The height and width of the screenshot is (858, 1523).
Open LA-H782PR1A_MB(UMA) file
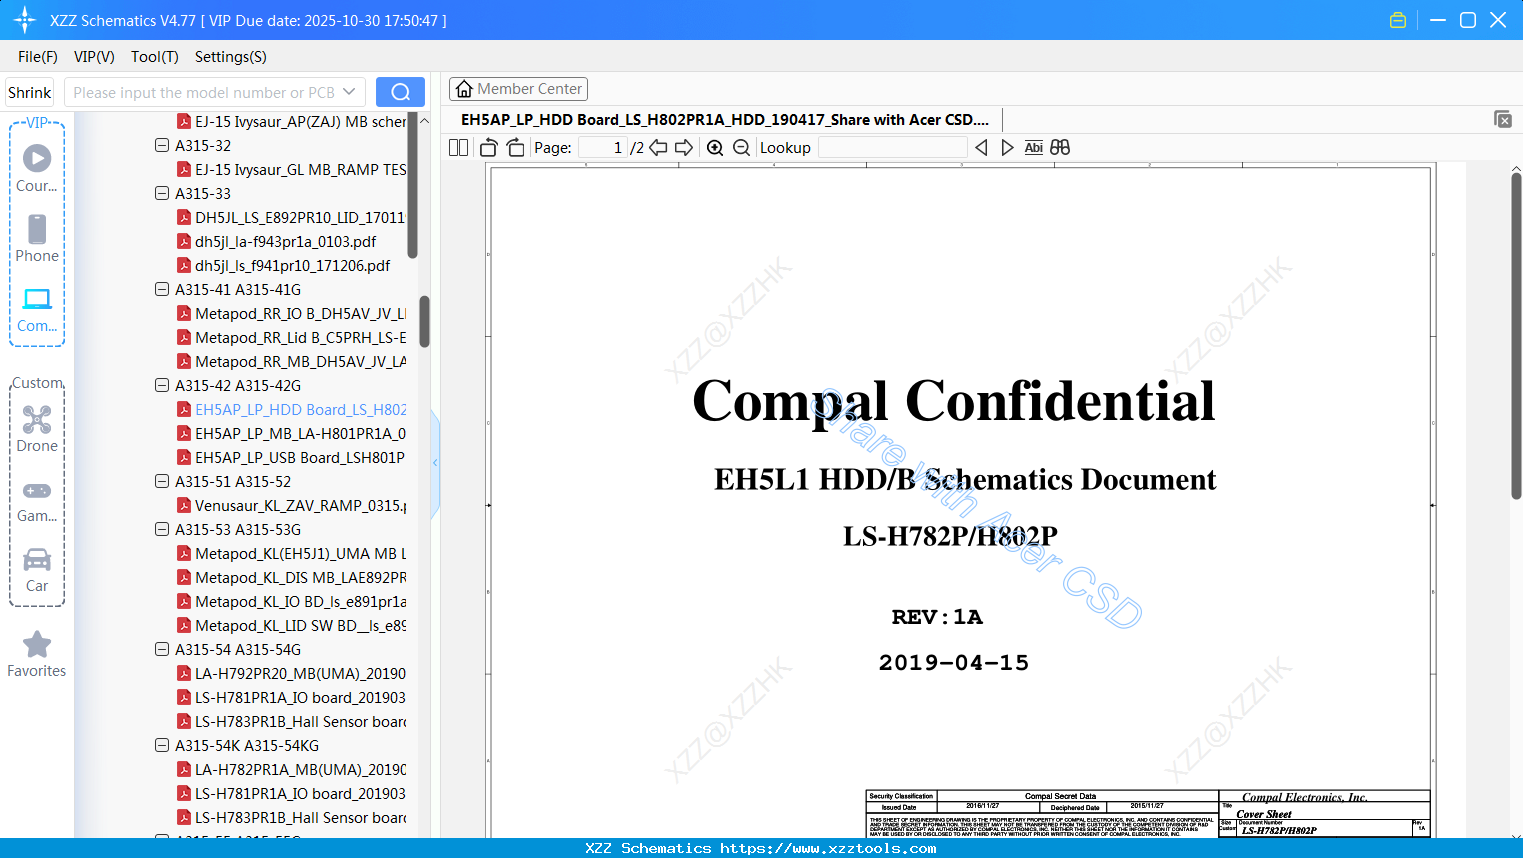click(x=300, y=769)
